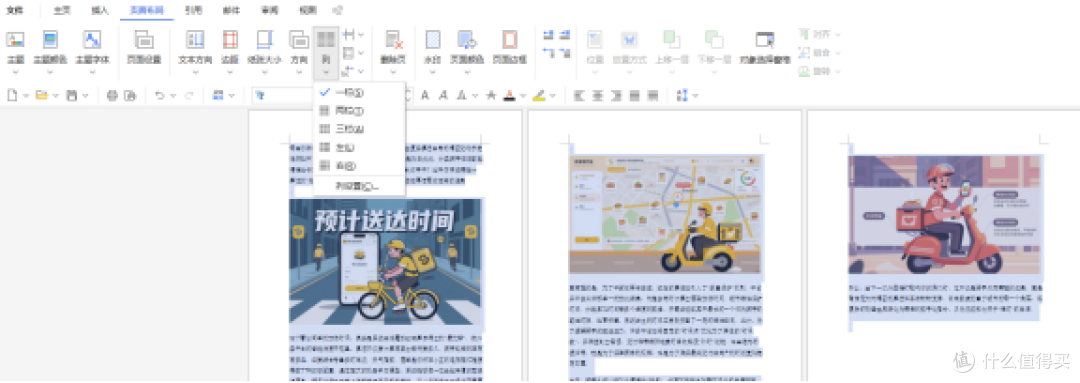
Task: Choose 两栏 two columns from menu
Action: point(359,110)
